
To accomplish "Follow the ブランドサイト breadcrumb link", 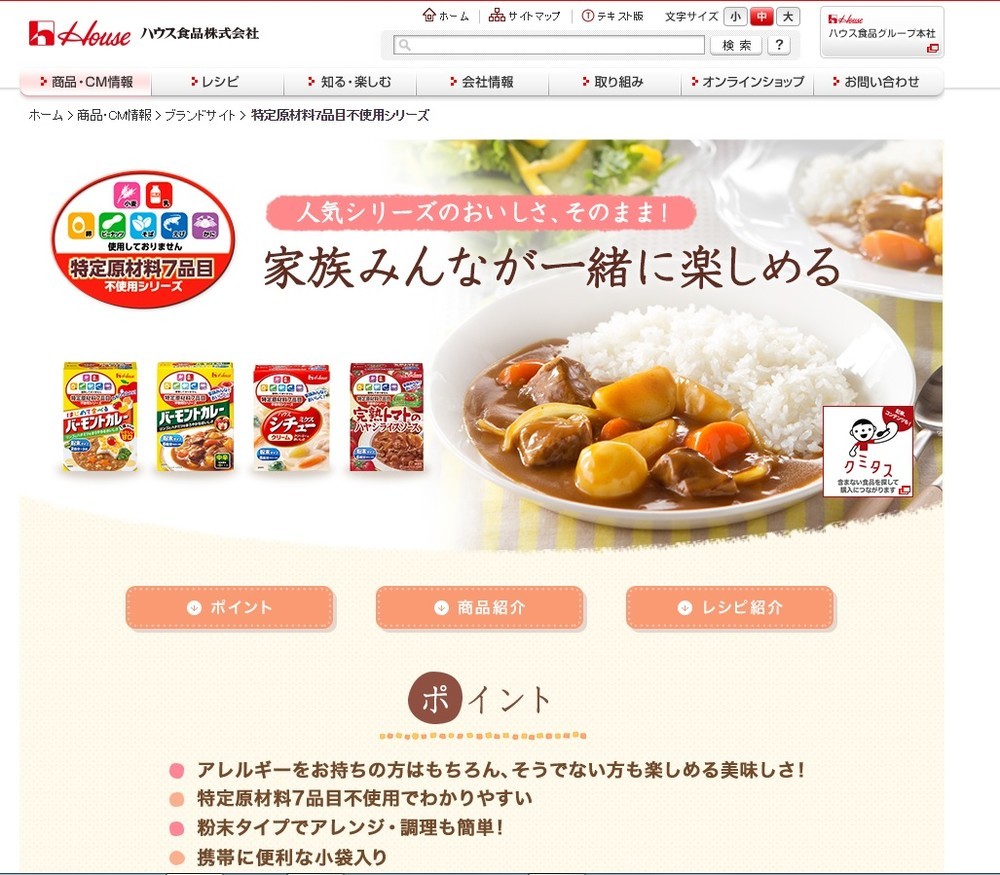I will 200,115.
